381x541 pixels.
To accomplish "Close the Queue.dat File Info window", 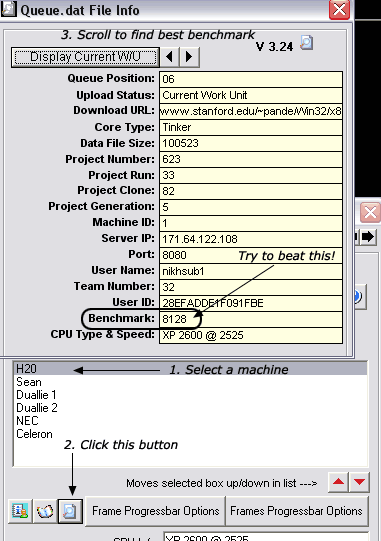I will coord(339,9).
